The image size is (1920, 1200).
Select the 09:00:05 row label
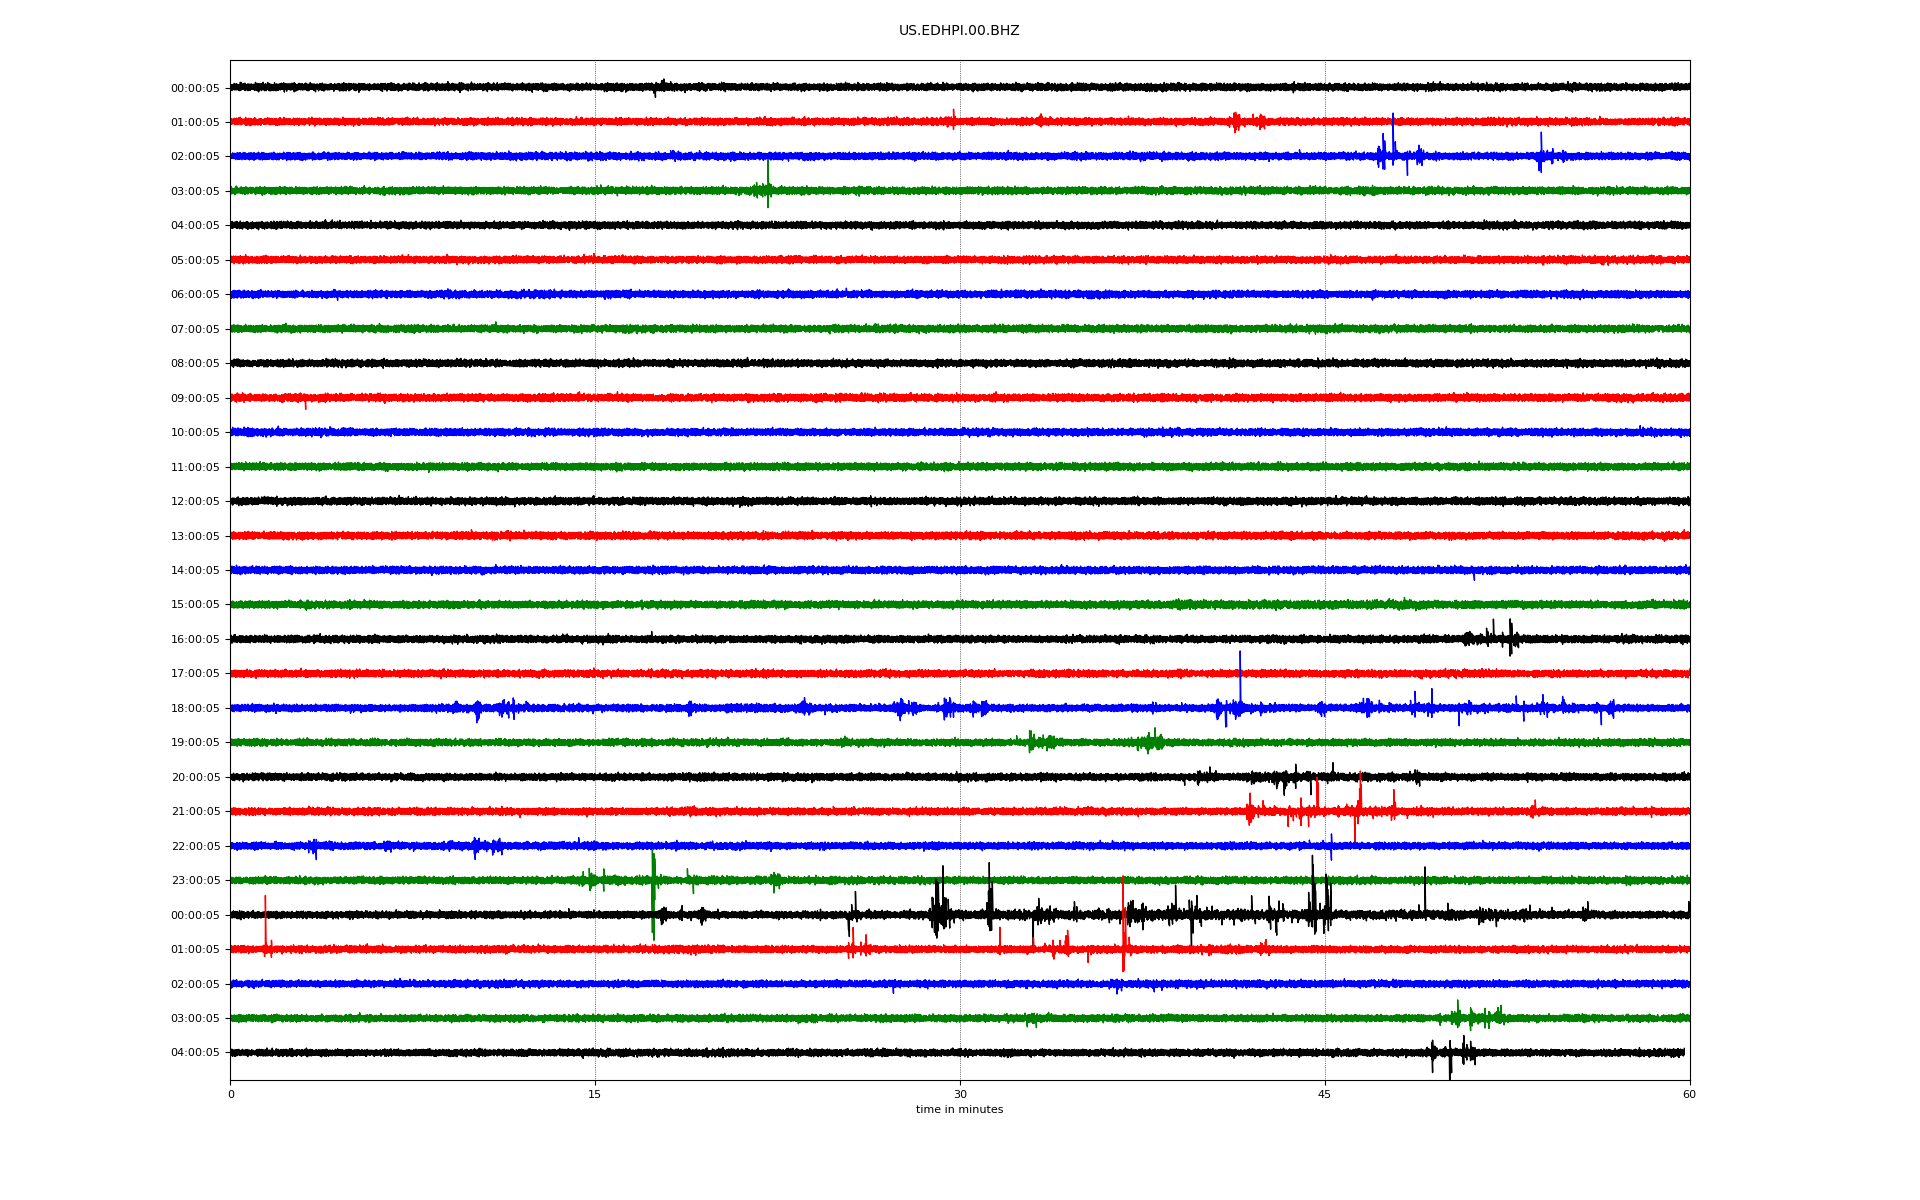click(x=195, y=399)
